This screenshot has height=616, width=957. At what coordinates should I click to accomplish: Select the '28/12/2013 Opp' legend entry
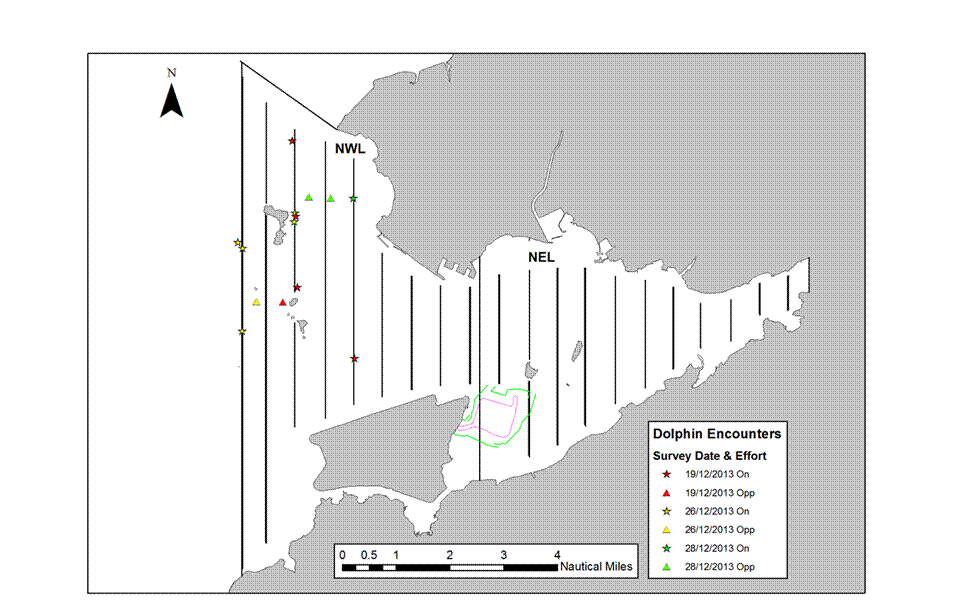pyautogui.click(x=720, y=567)
